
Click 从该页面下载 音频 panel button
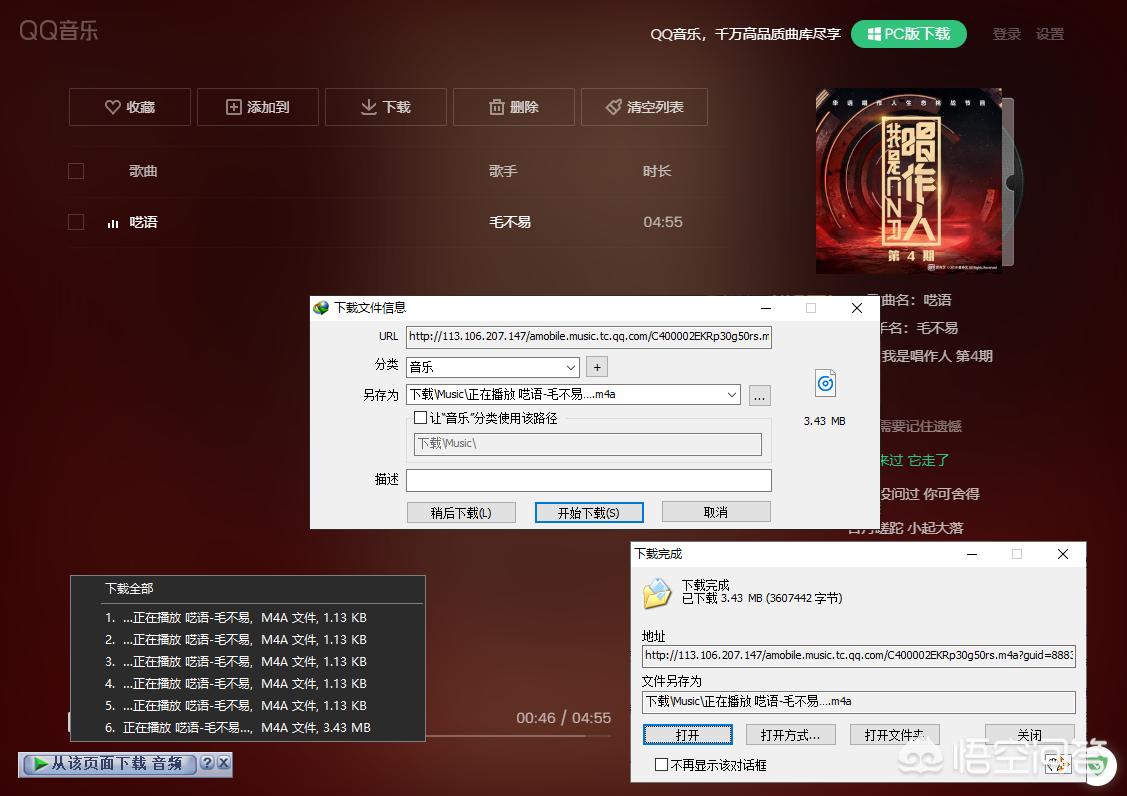109,764
